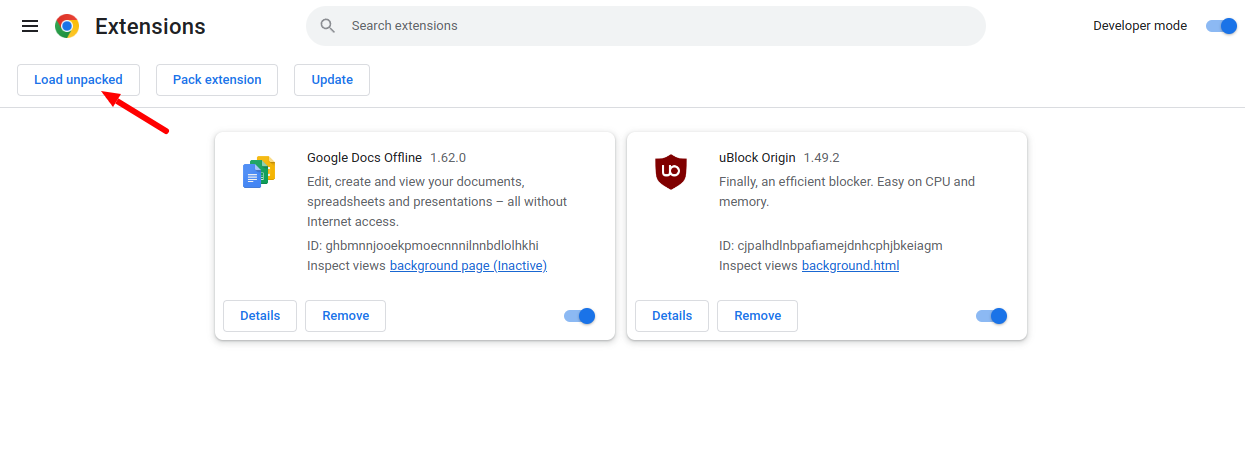Image resolution: width=1245 pixels, height=472 pixels.
Task: Click the ID ghbmnnjooekpmoecnnnilnnbdlolhkhi text
Action: pos(423,246)
